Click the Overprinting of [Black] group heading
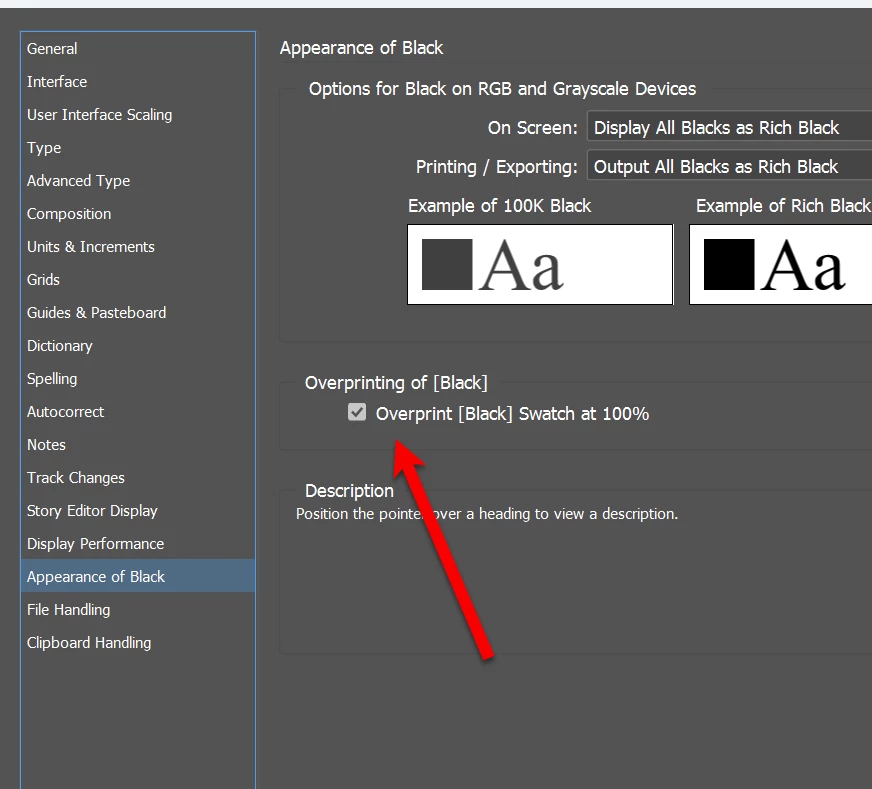Image resolution: width=872 pixels, height=789 pixels. click(396, 383)
